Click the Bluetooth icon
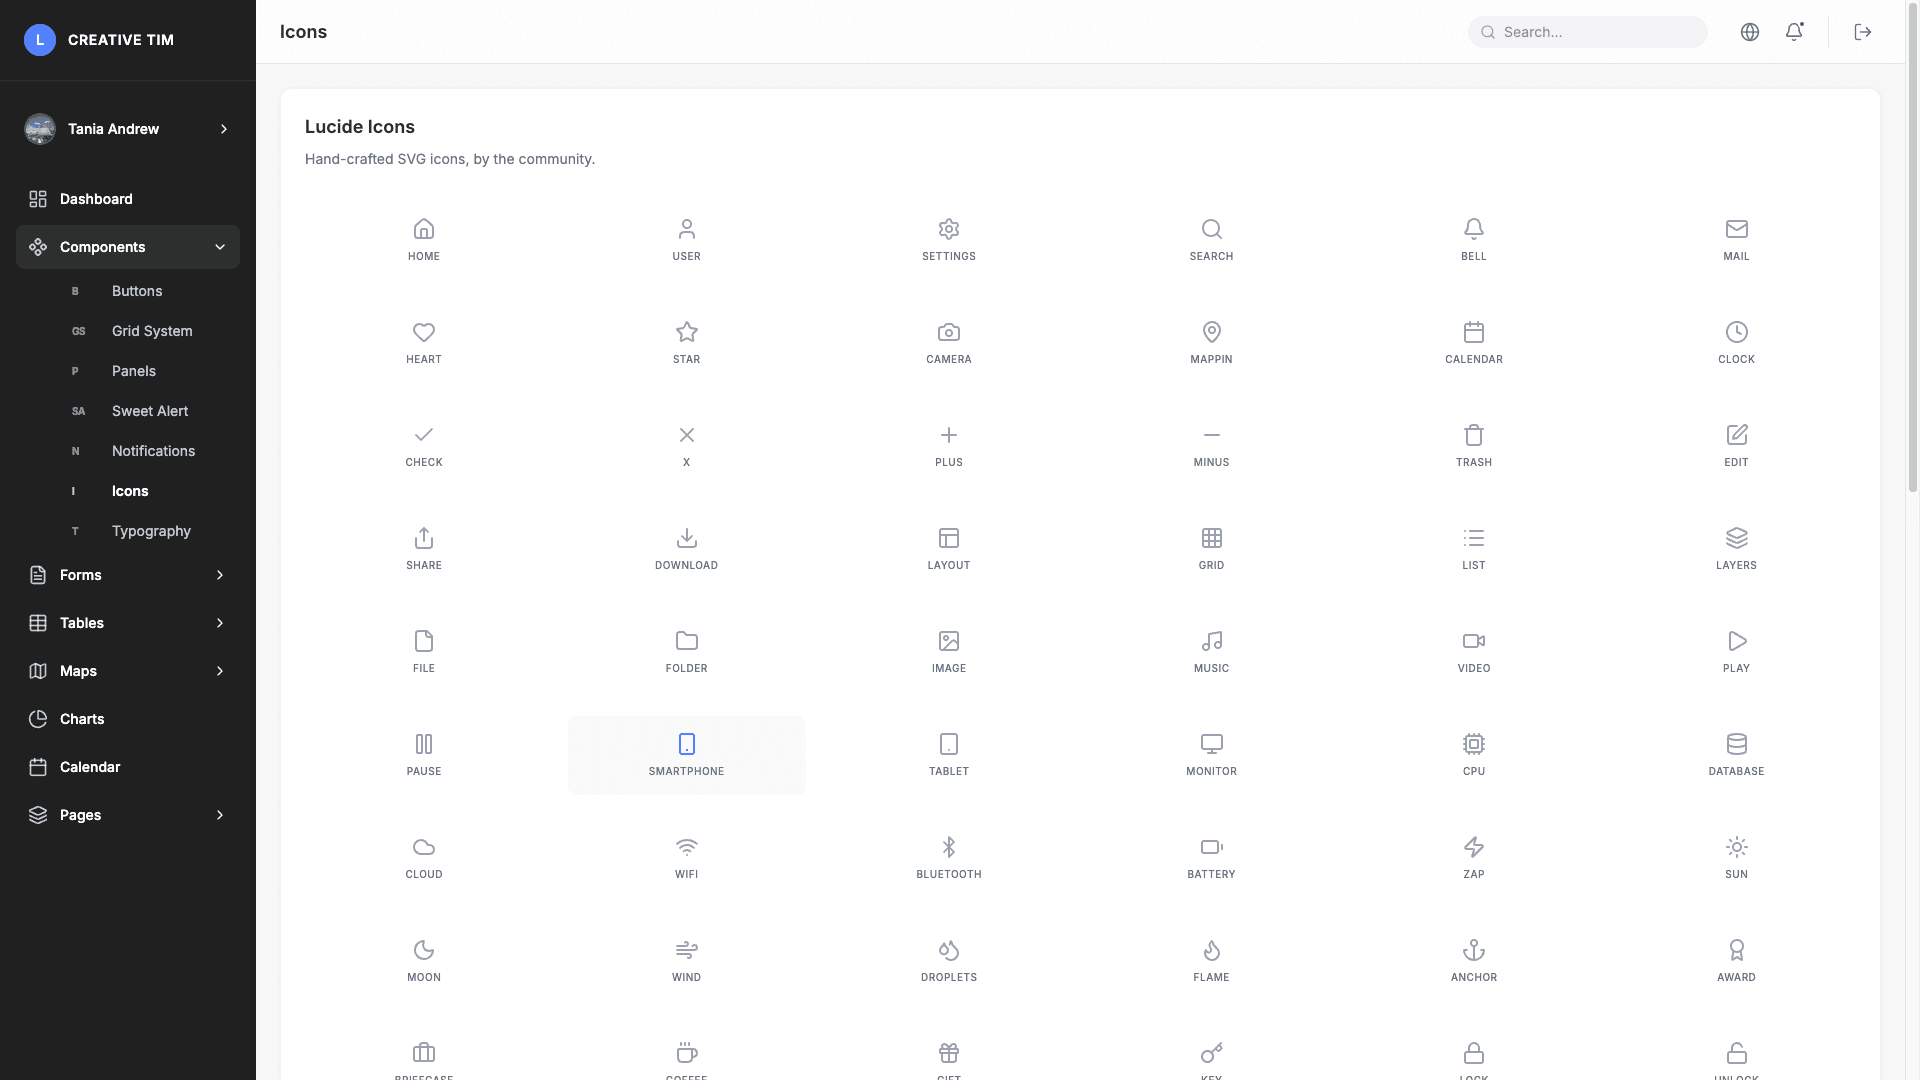 (x=948, y=855)
